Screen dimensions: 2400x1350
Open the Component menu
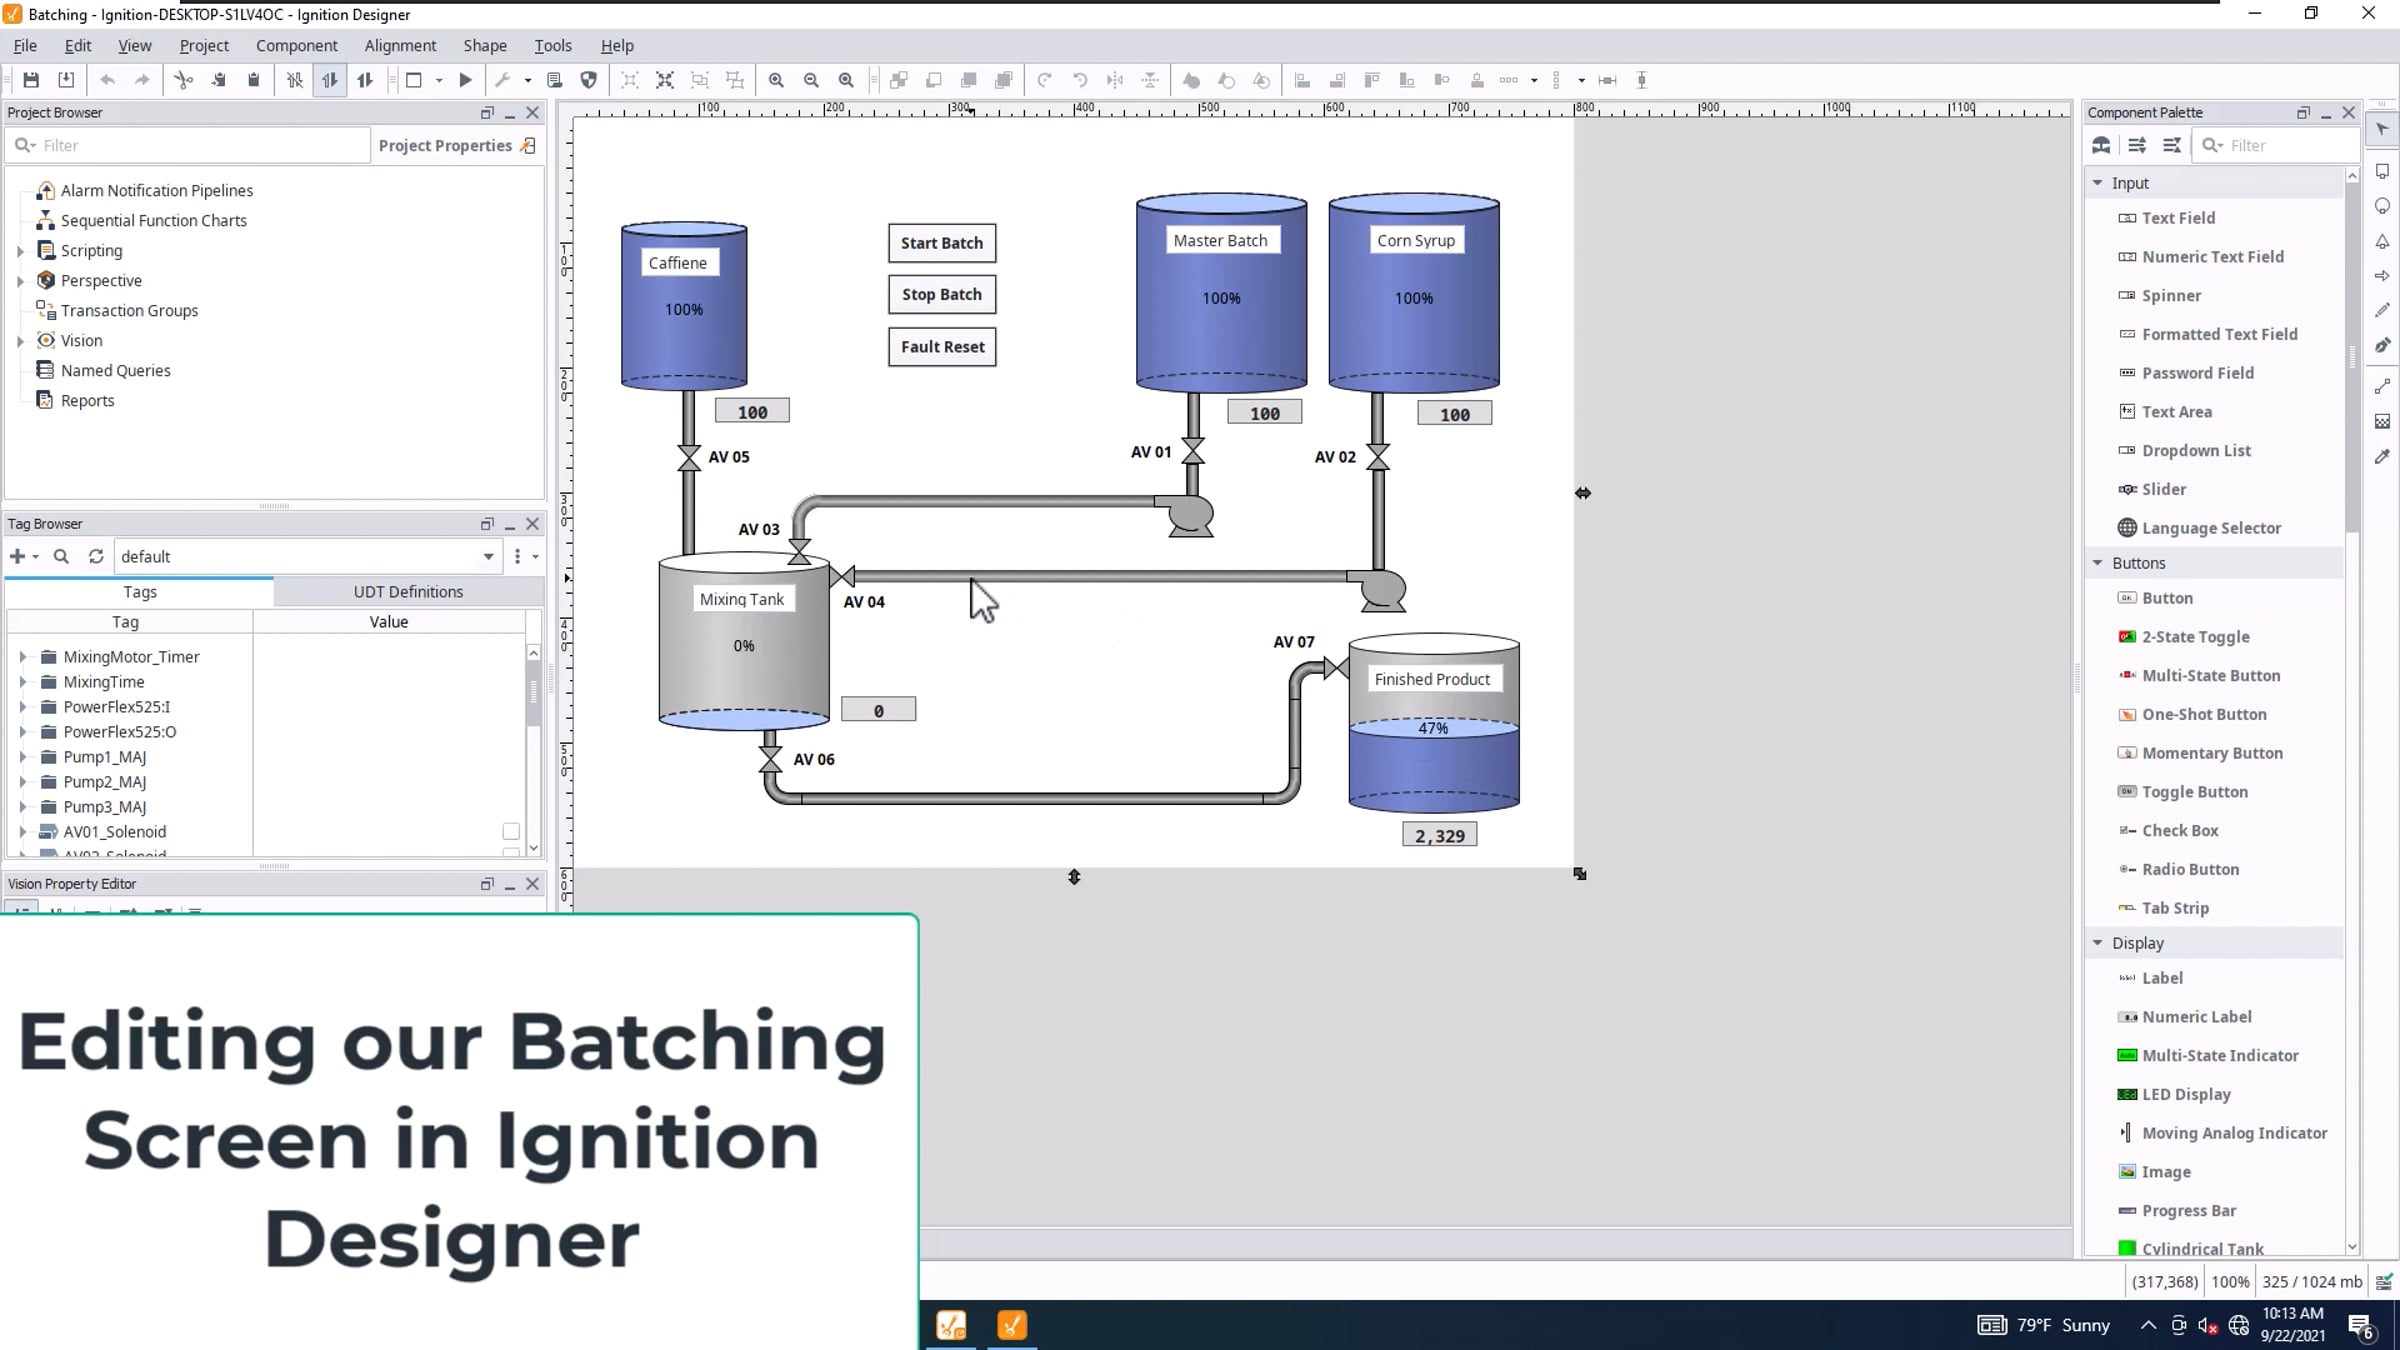pyautogui.click(x=296, y=45)
